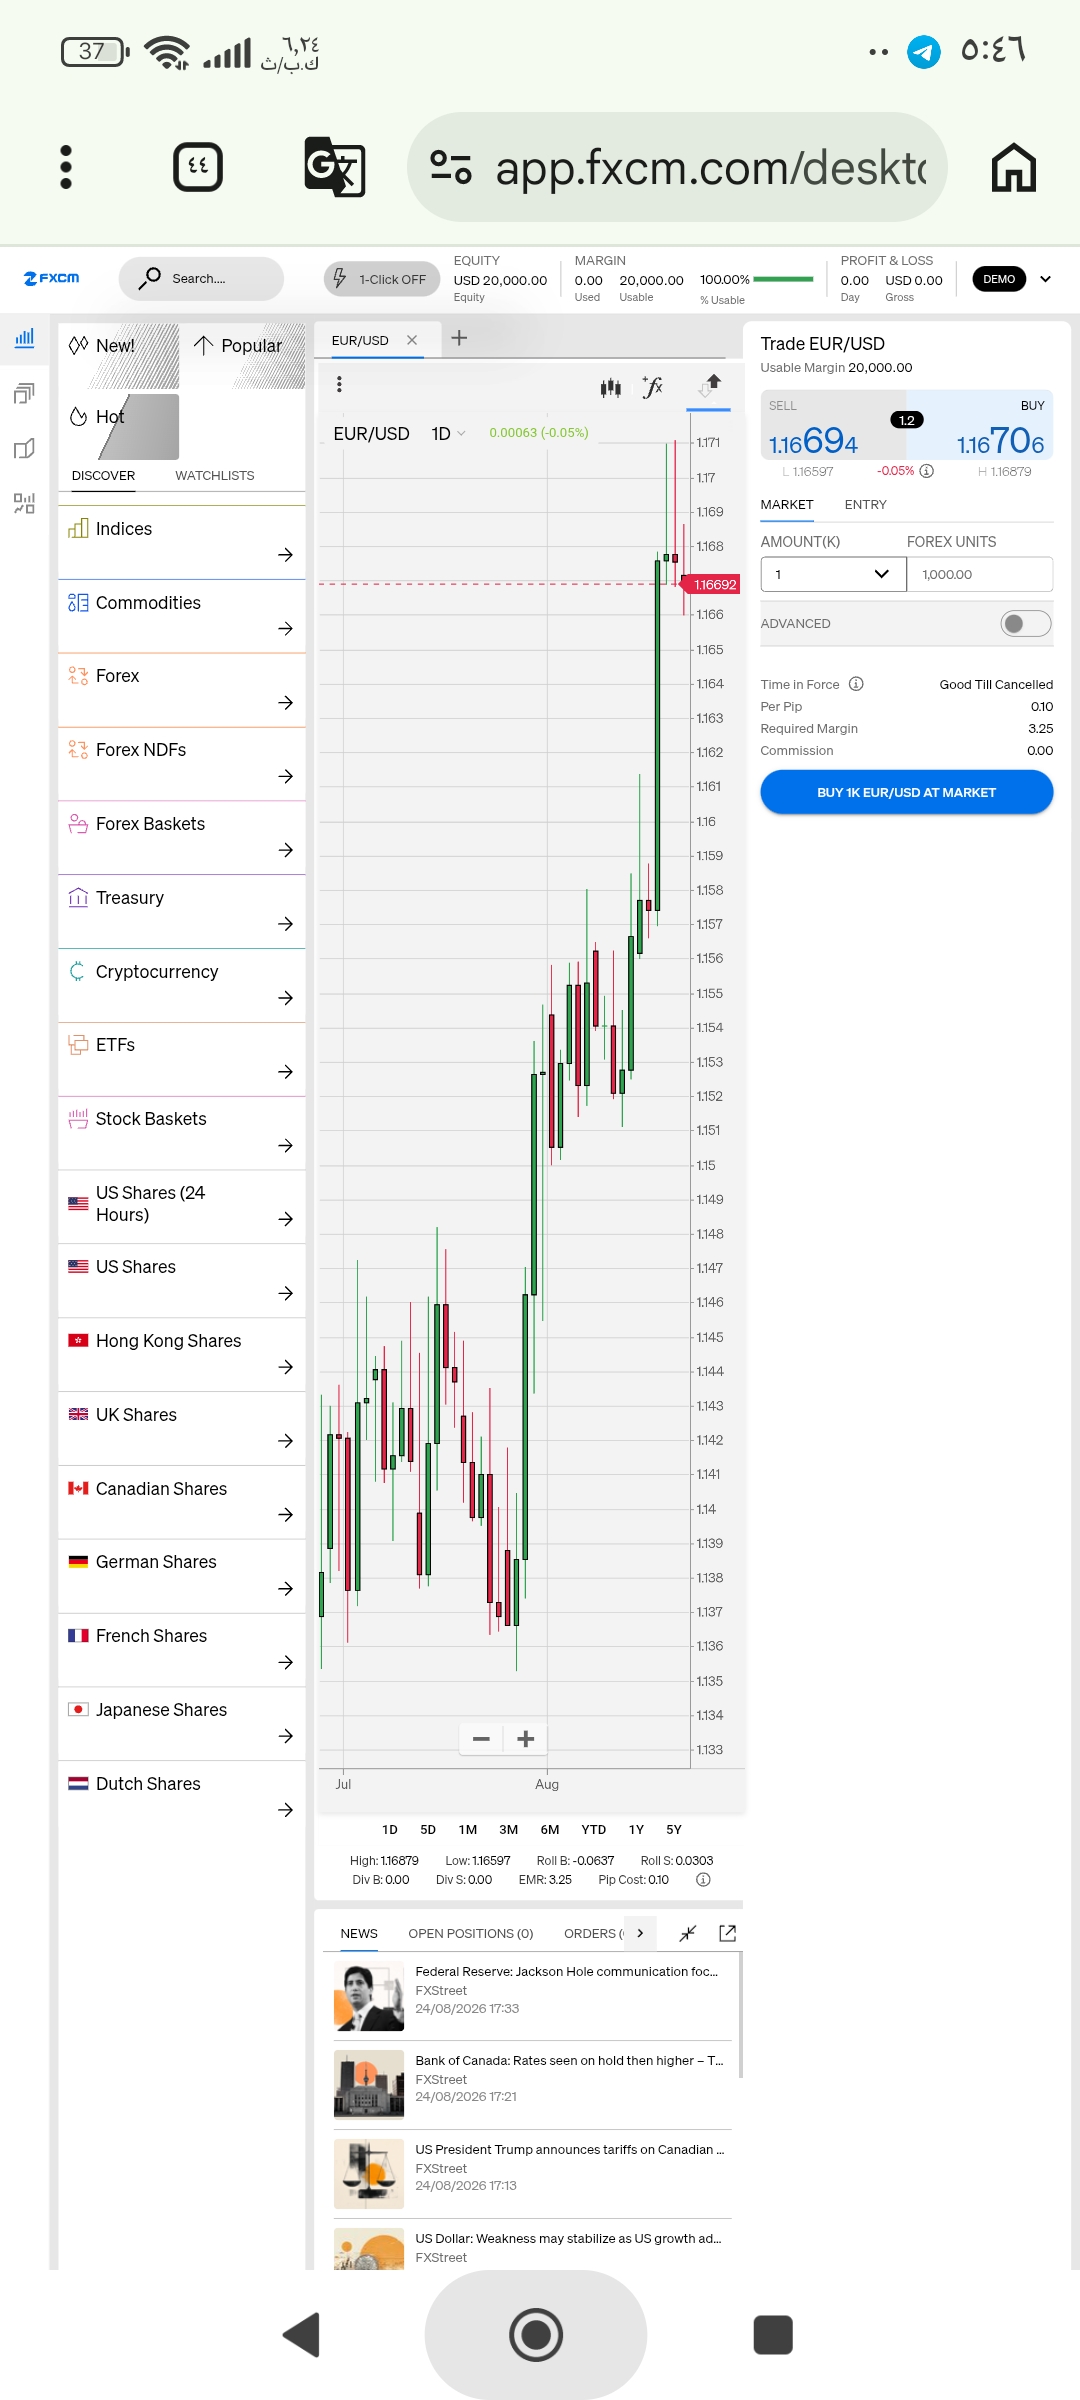Open charts view in left sidebar
The width and height of the screenshot is (1080, 2400).
point(24,338)
